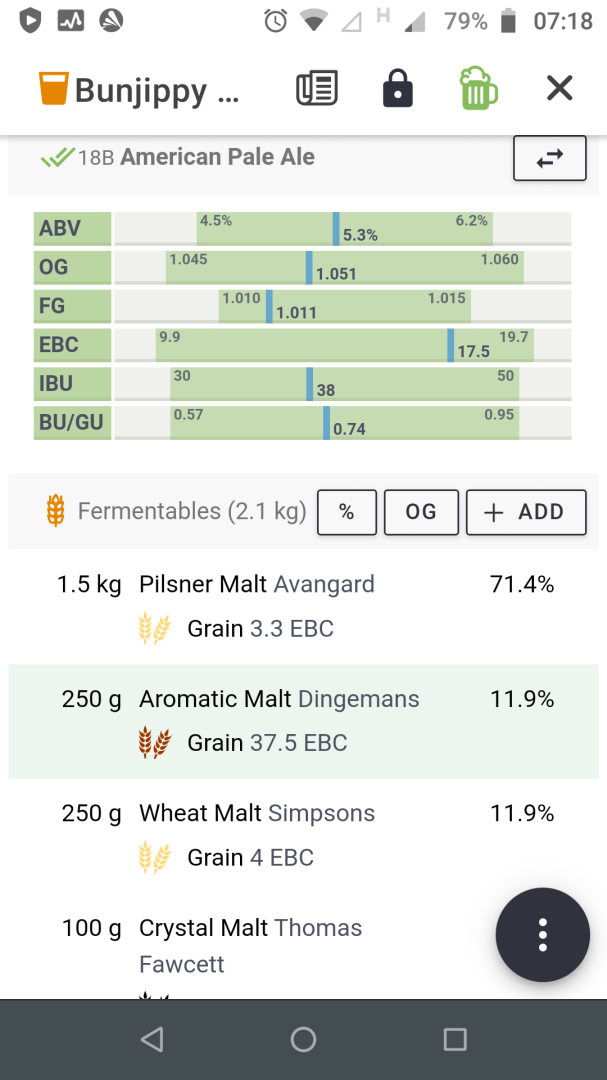The width and height of the screenshot is (607, 1080).
Task: Add a new fermentable
Action: click(526, 512)
